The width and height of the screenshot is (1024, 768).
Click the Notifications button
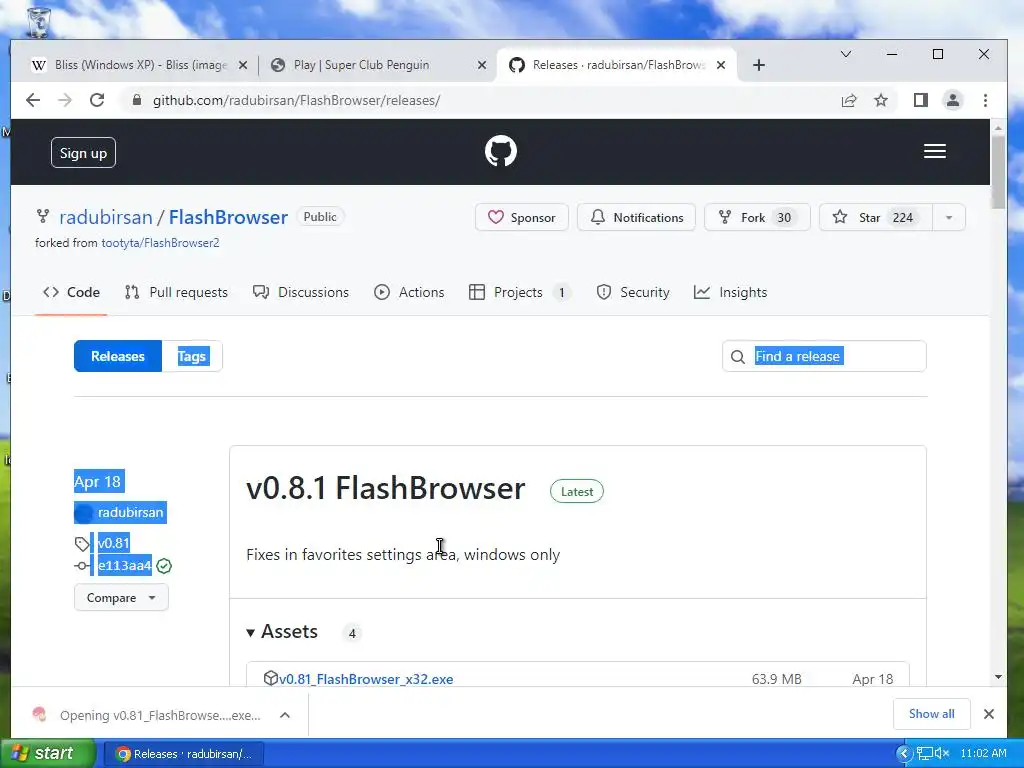coord(637,217)
